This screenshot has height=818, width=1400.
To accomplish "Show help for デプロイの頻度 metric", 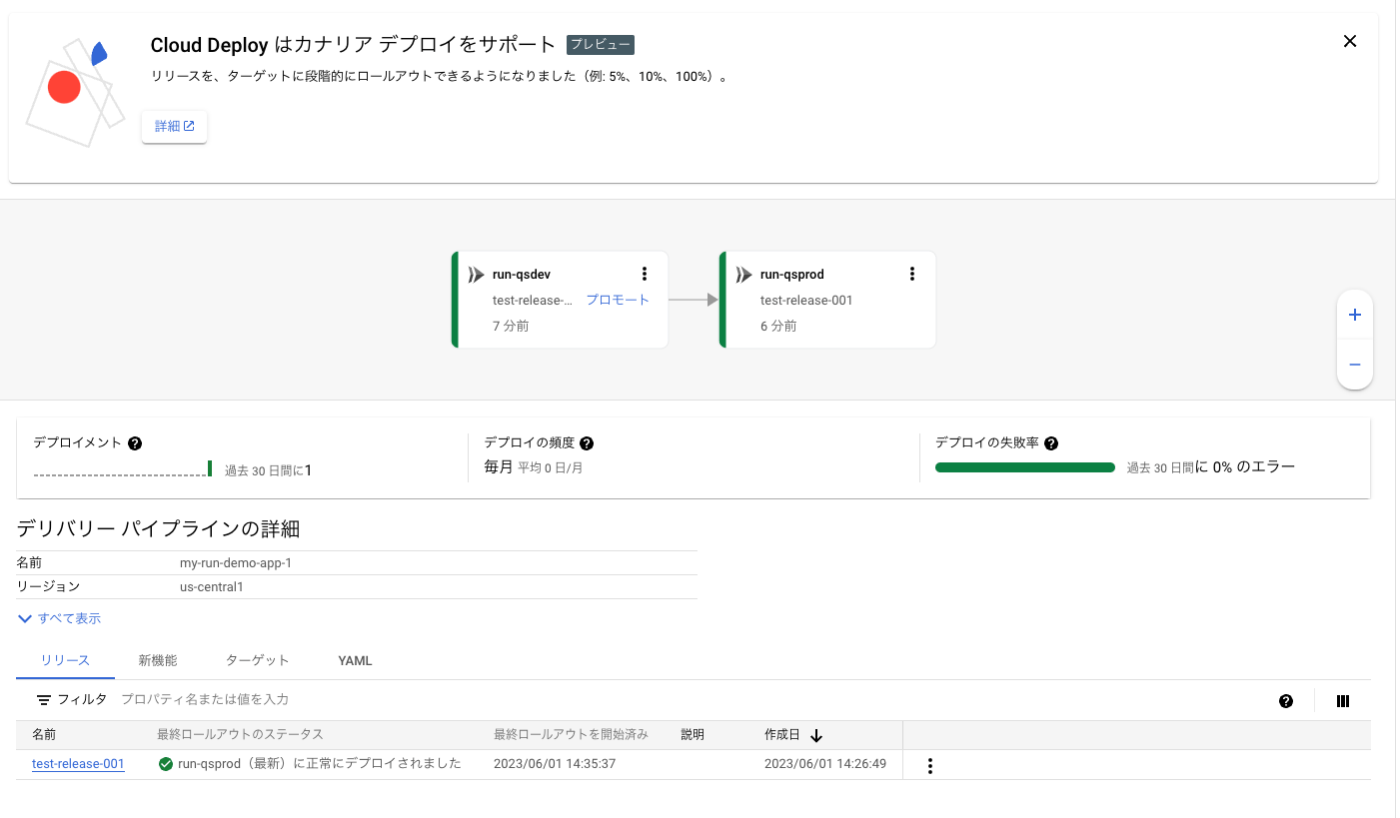I will pos(587,443).
